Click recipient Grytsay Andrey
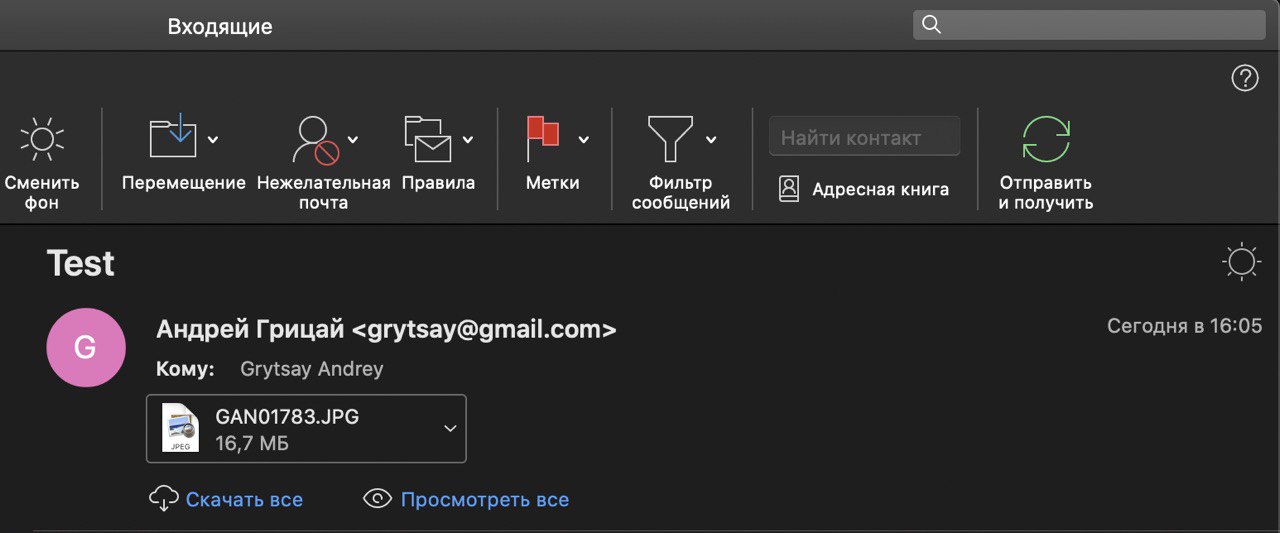 [x=312, y=369]
